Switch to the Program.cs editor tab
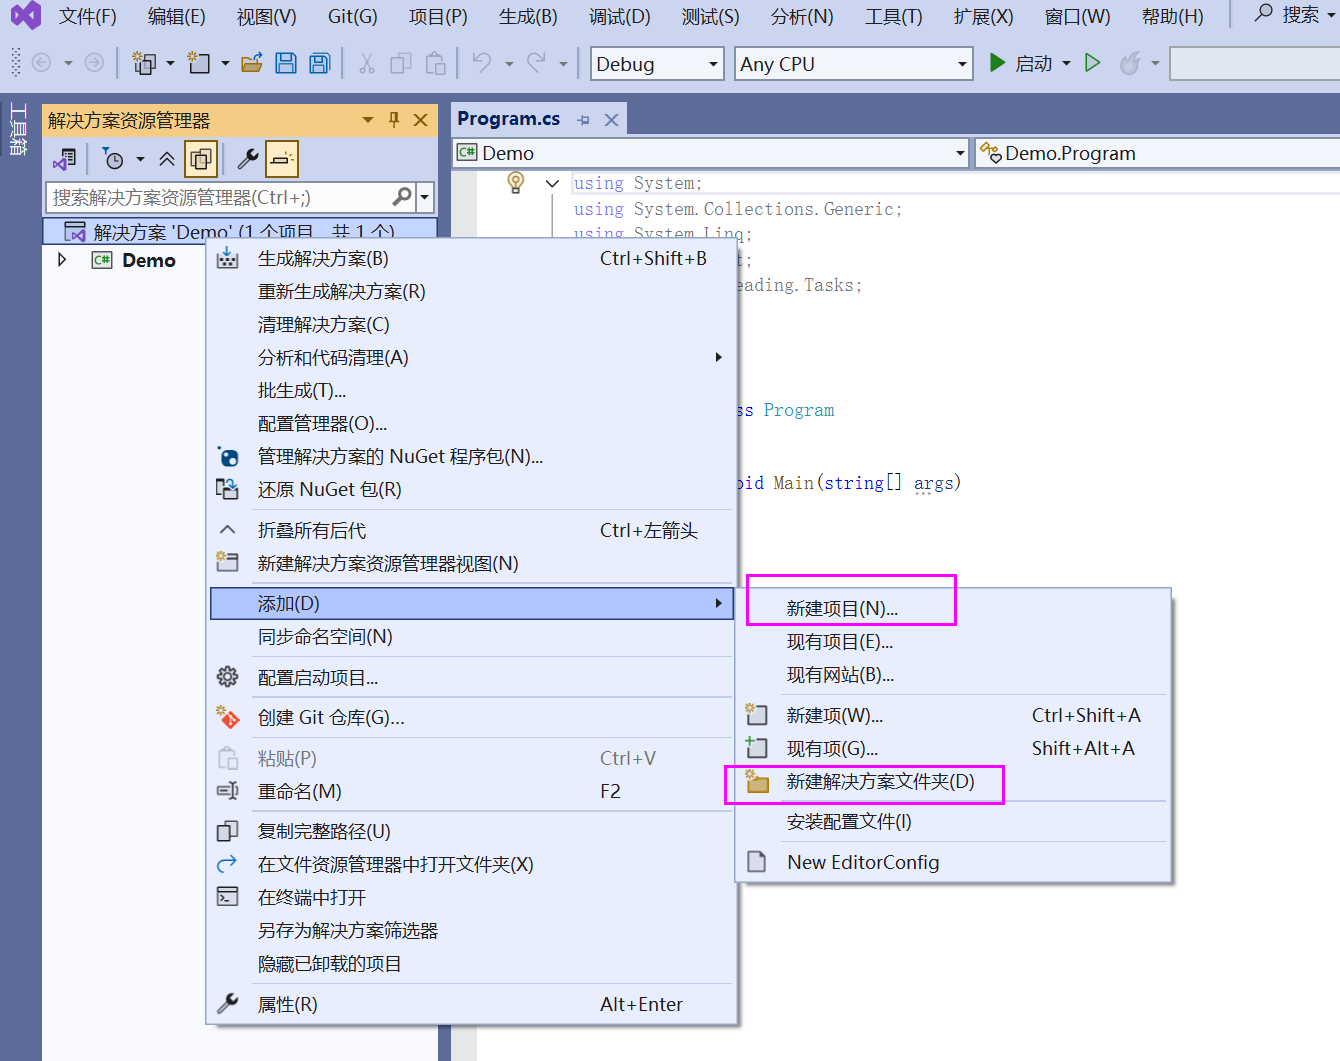 tap(508, 119)
